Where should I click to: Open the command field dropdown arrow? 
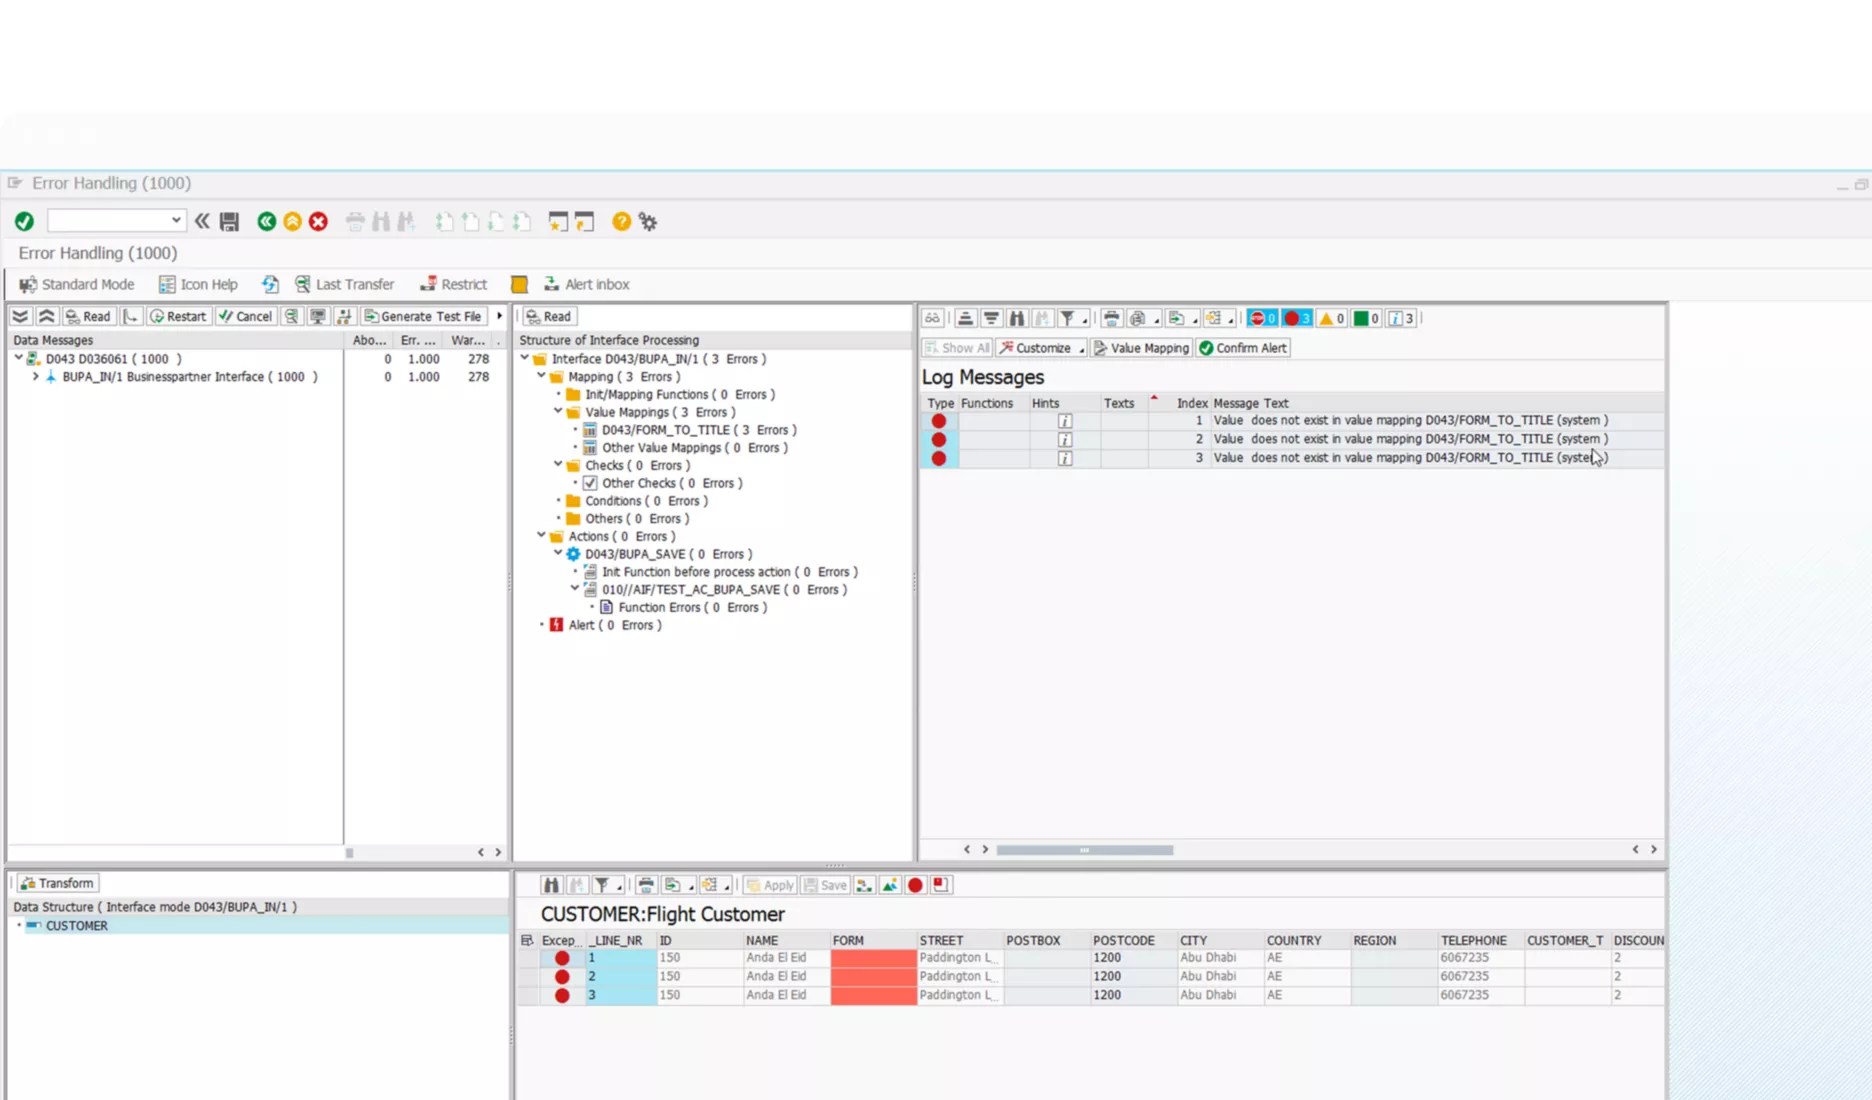(x=175, y=220)
